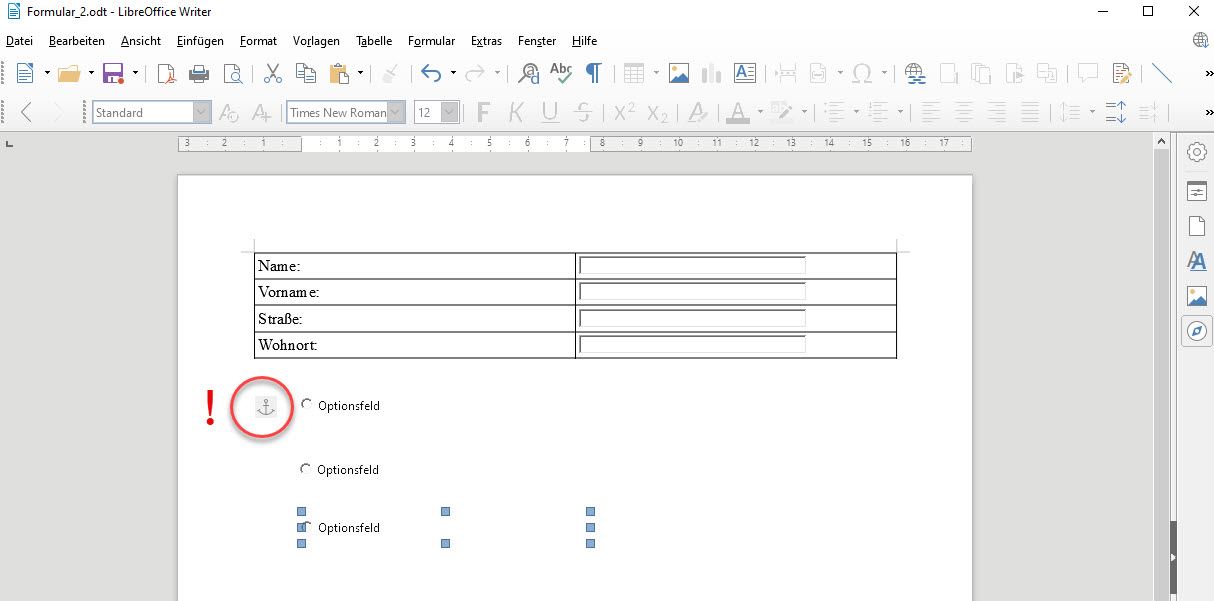Click the Copy icon
The width and height of the screenshot is (1214, 601).
(x=305, y=73)
